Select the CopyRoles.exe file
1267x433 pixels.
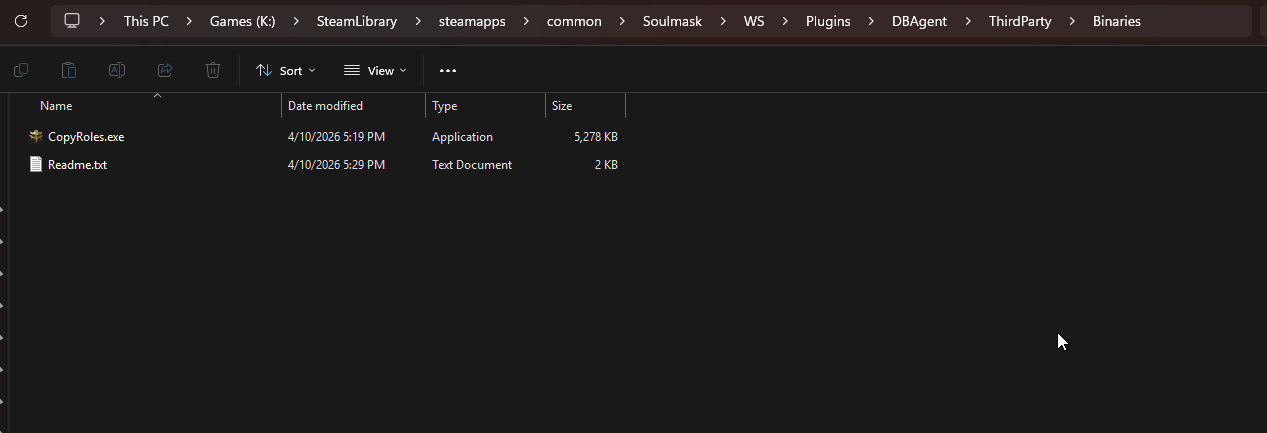click(x=86, y=137)
